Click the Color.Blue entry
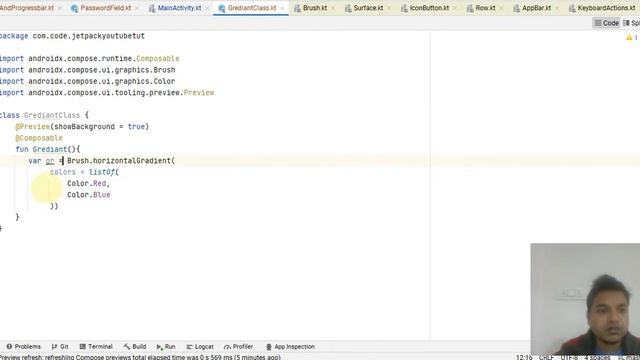 89,195
